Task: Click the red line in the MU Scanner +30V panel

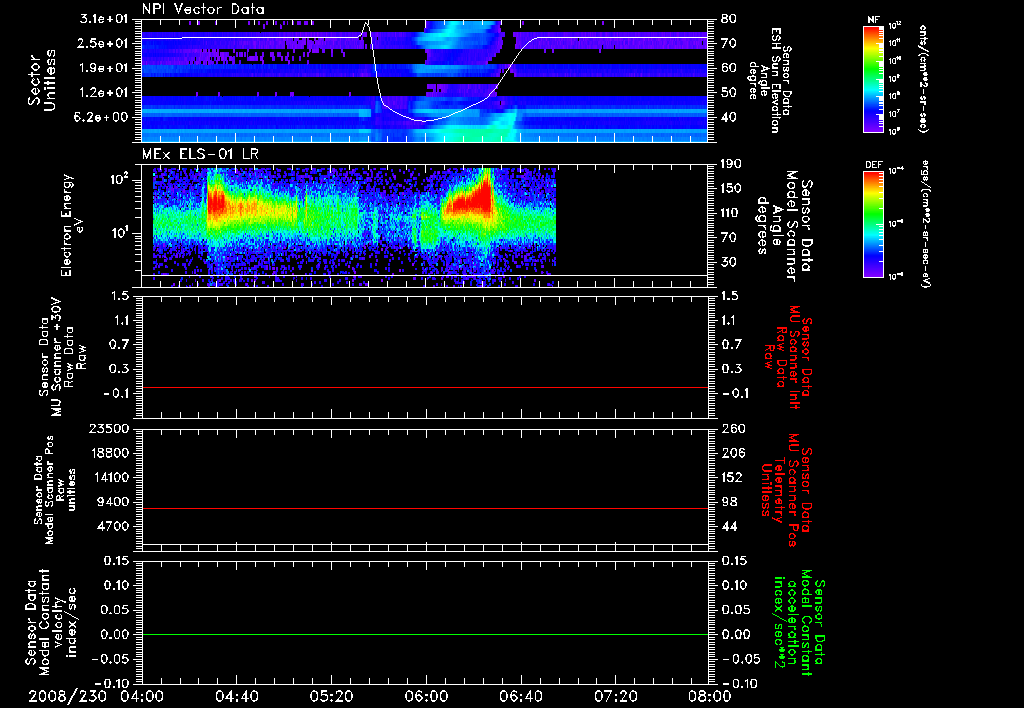Action: click(x=424, y=387)
